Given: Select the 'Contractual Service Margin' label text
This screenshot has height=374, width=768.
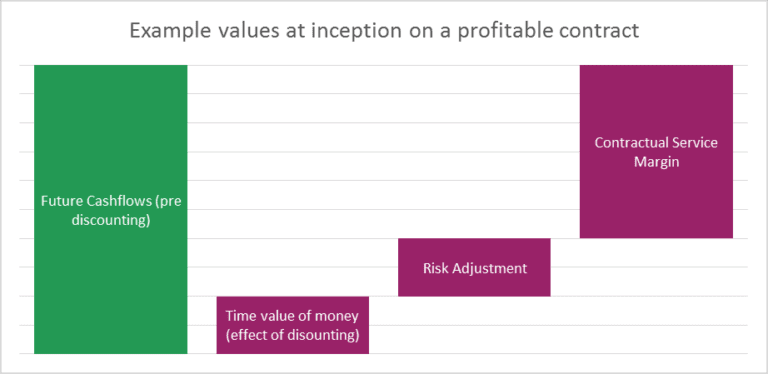Looking at the screenshot, I should point(656,152).
